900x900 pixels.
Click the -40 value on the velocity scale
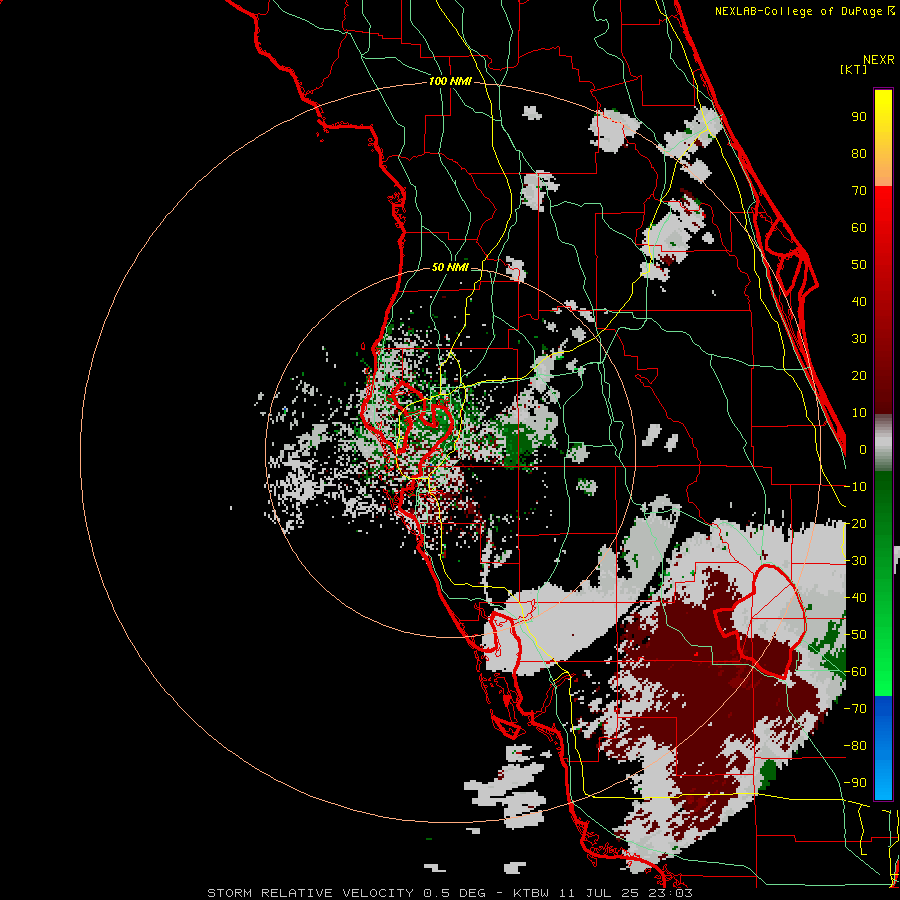pyautogui.click(x=855, y=598)
